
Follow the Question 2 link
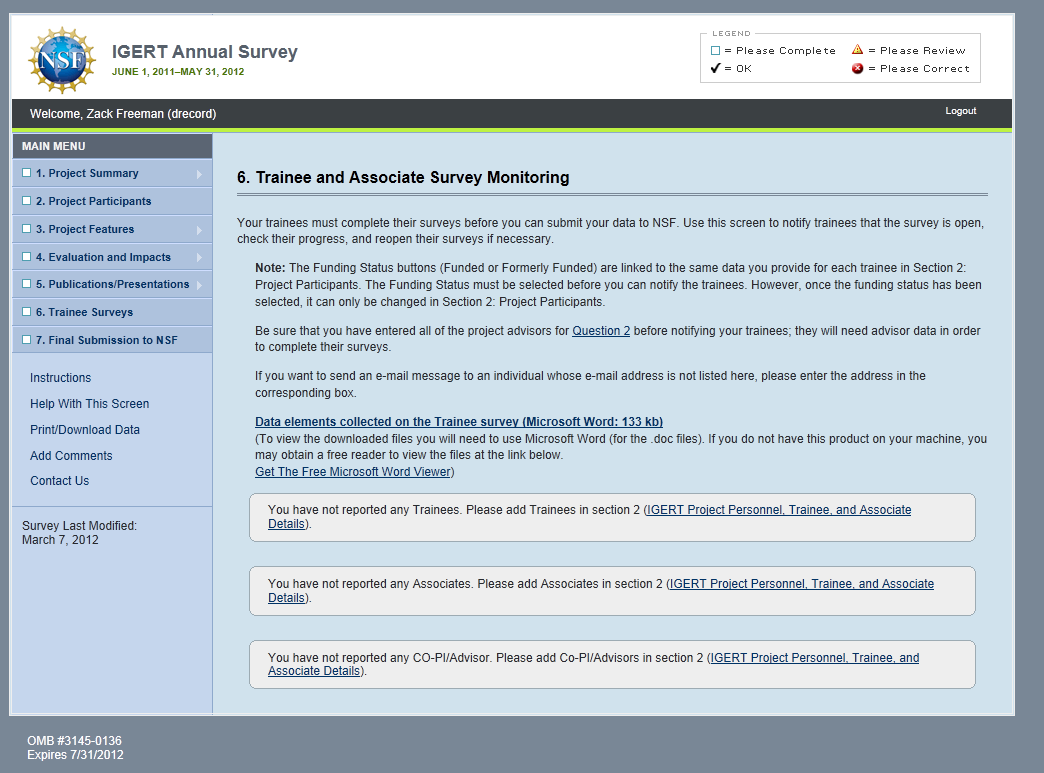[x=601, y=331]
